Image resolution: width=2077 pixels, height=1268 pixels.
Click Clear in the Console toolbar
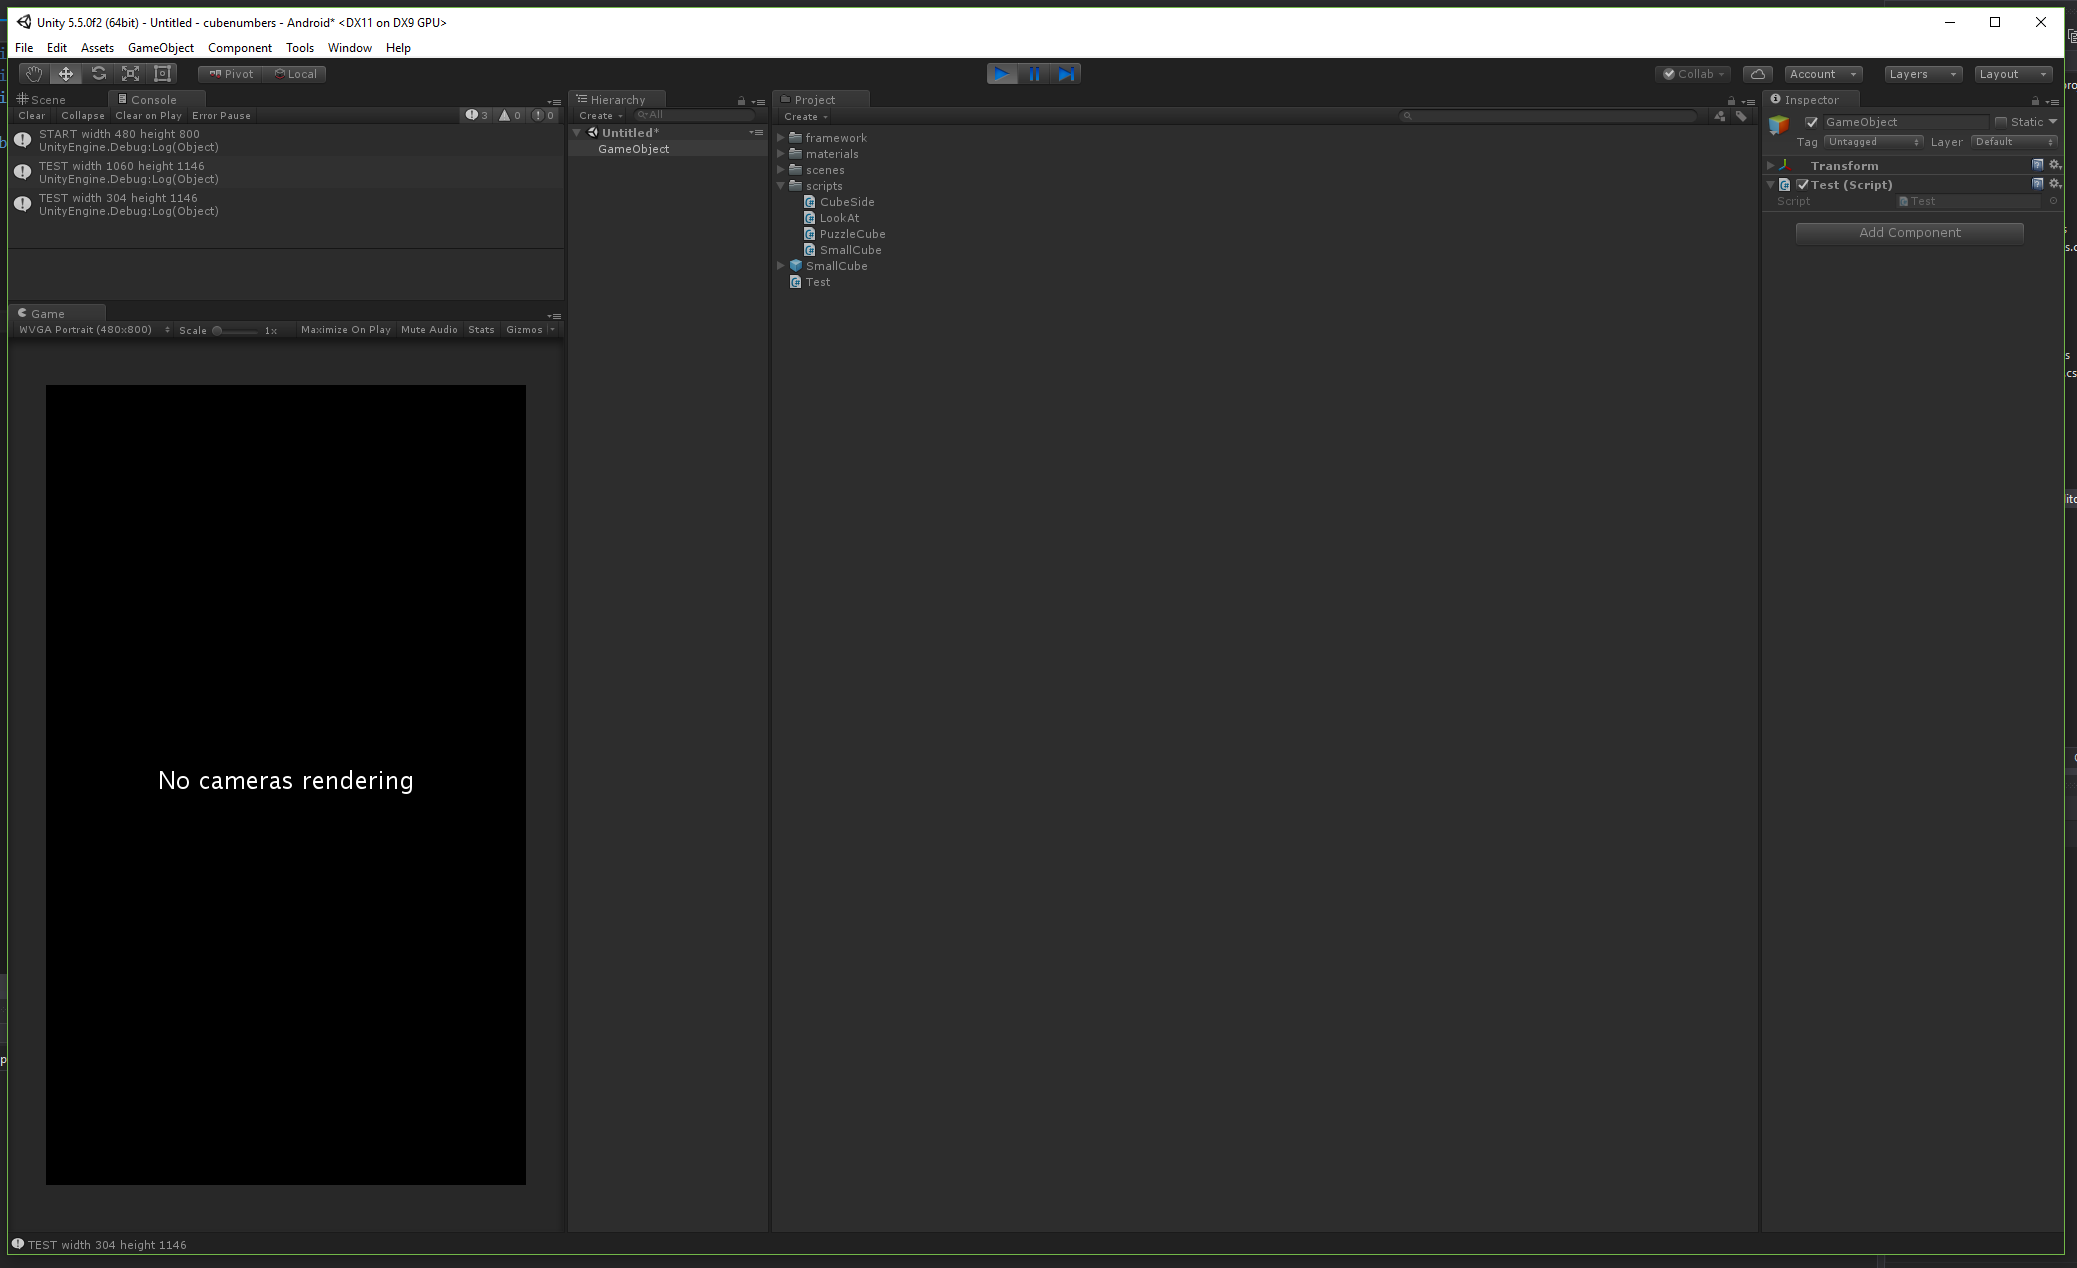31,115
